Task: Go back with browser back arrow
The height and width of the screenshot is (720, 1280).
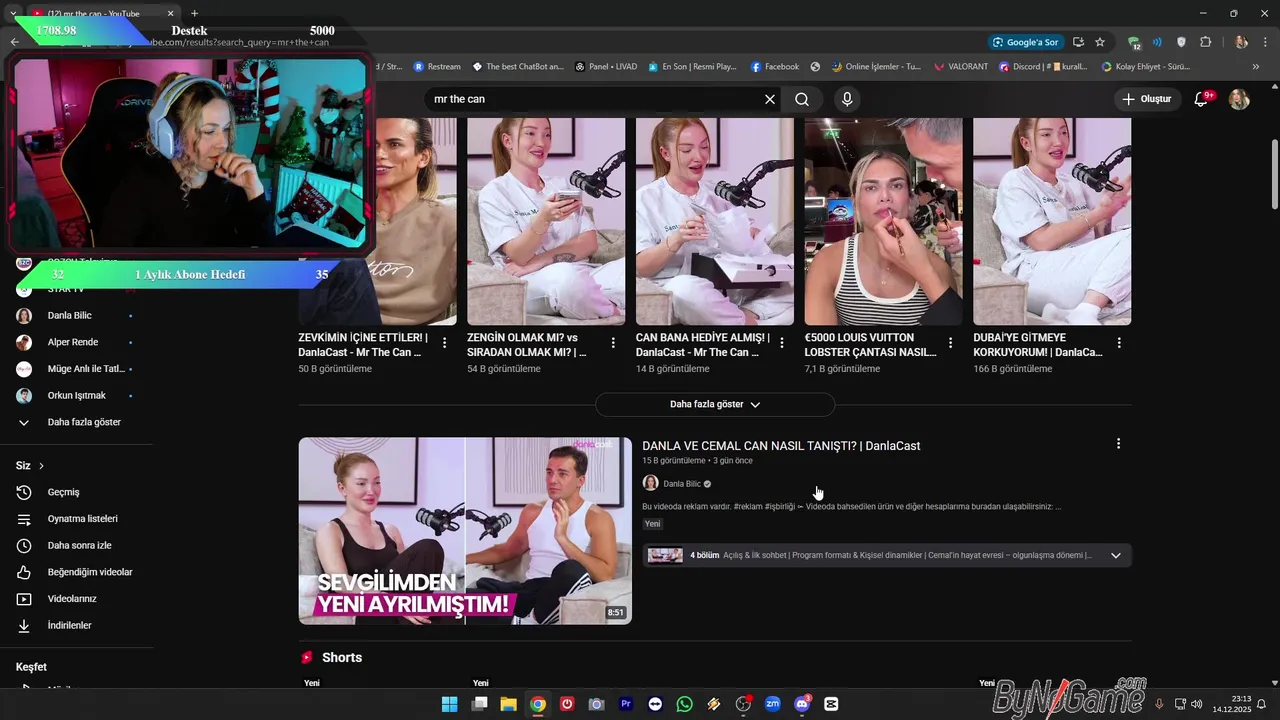Action: [x=14, y=42]
